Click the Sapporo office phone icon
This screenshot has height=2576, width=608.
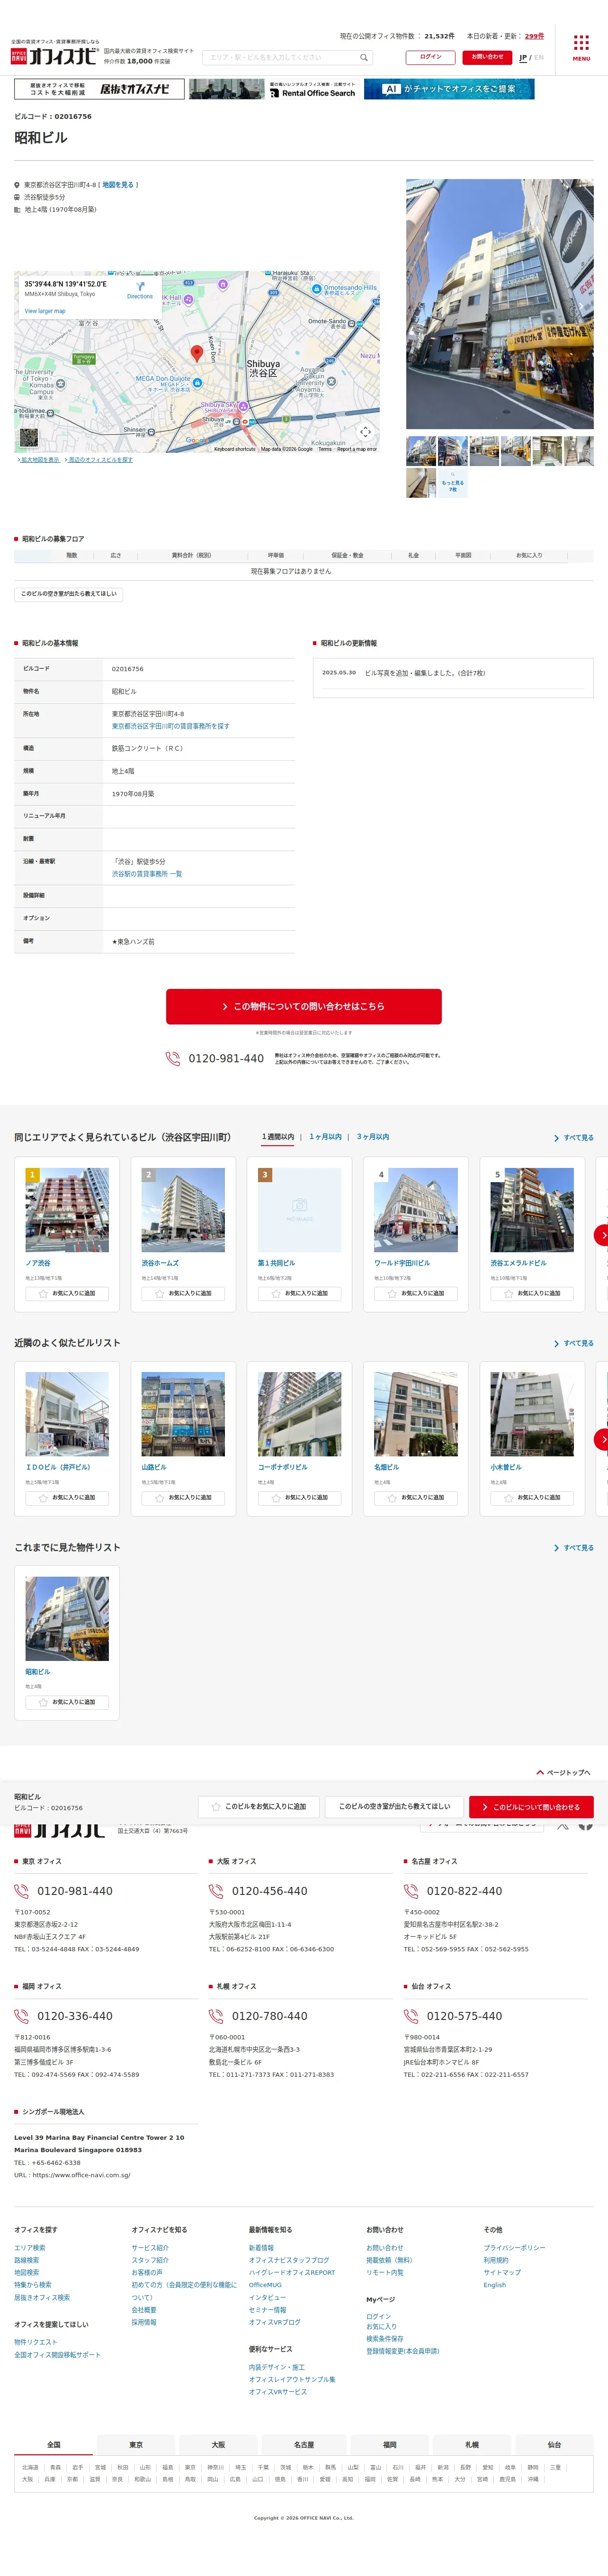[x=216, y=2016]
